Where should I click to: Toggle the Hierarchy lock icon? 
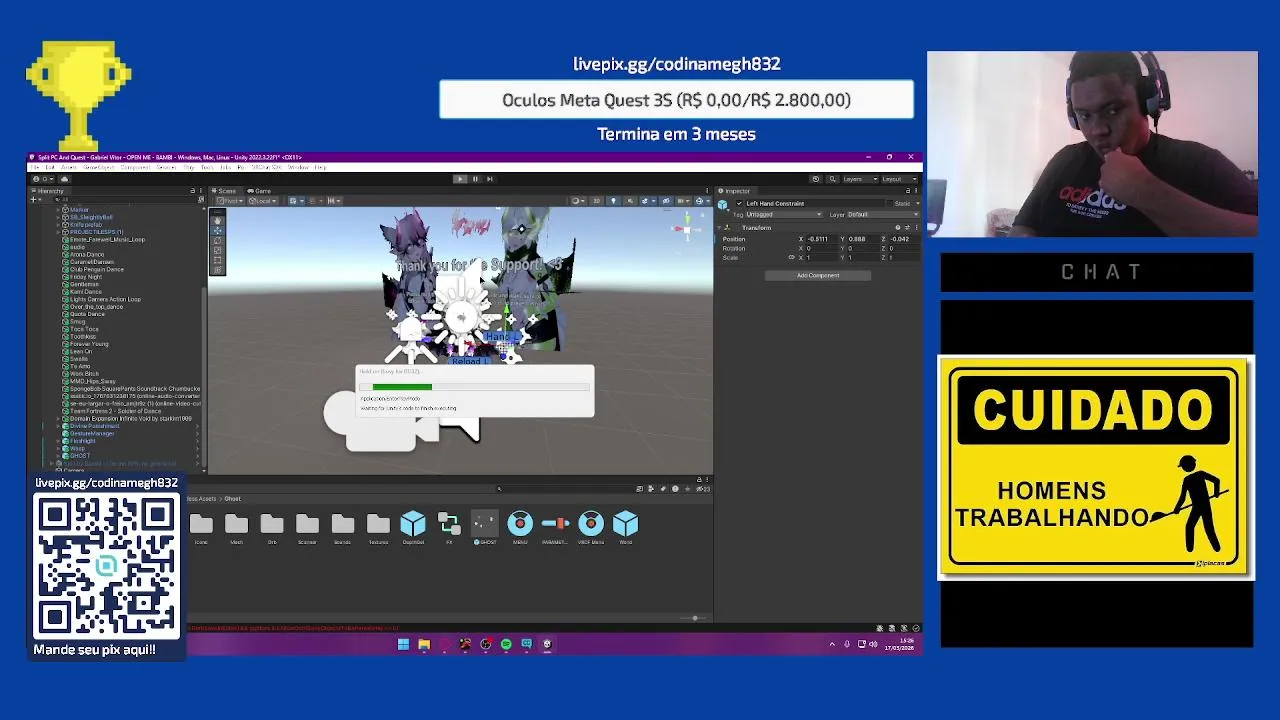click(x=193, y=190)
